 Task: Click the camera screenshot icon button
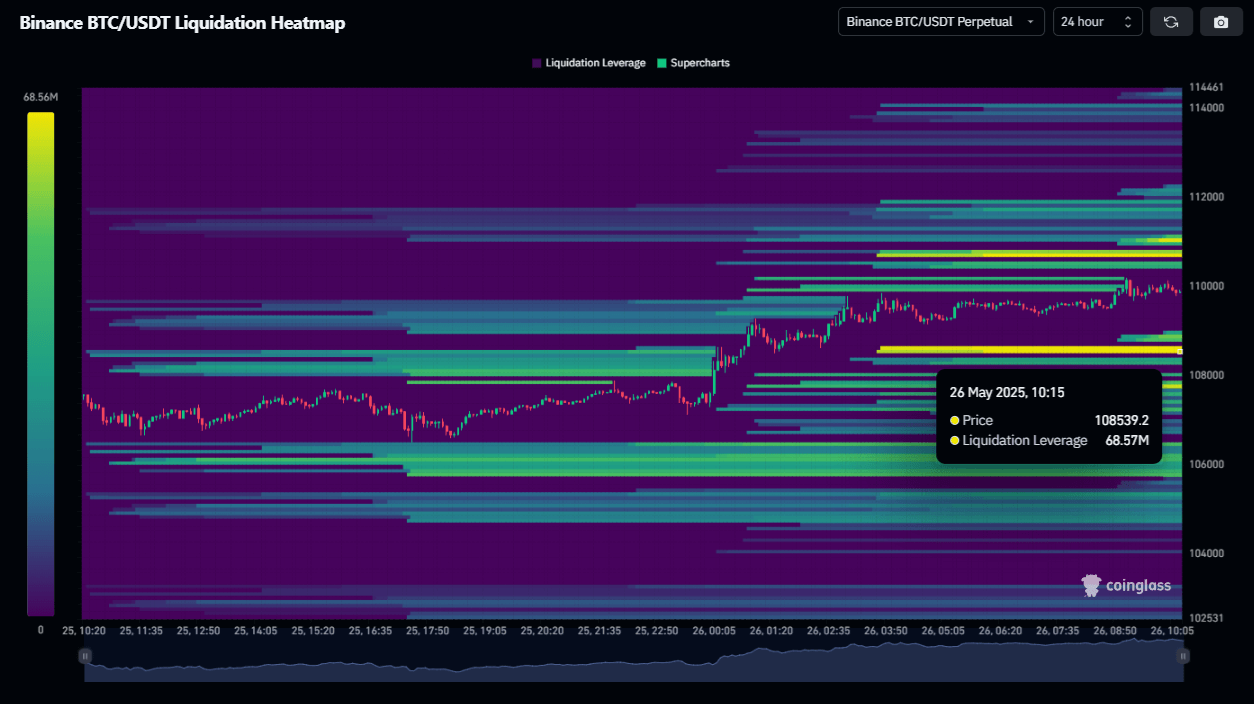click(x=1221, y=22)
